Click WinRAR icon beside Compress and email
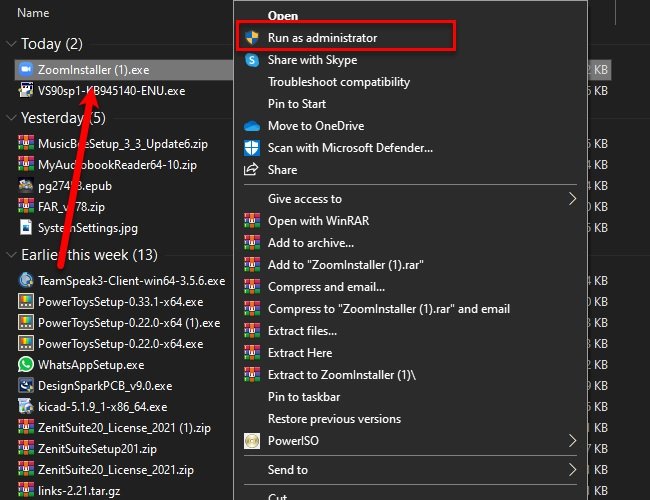This screenshot has width=650, height=500. 252,287
